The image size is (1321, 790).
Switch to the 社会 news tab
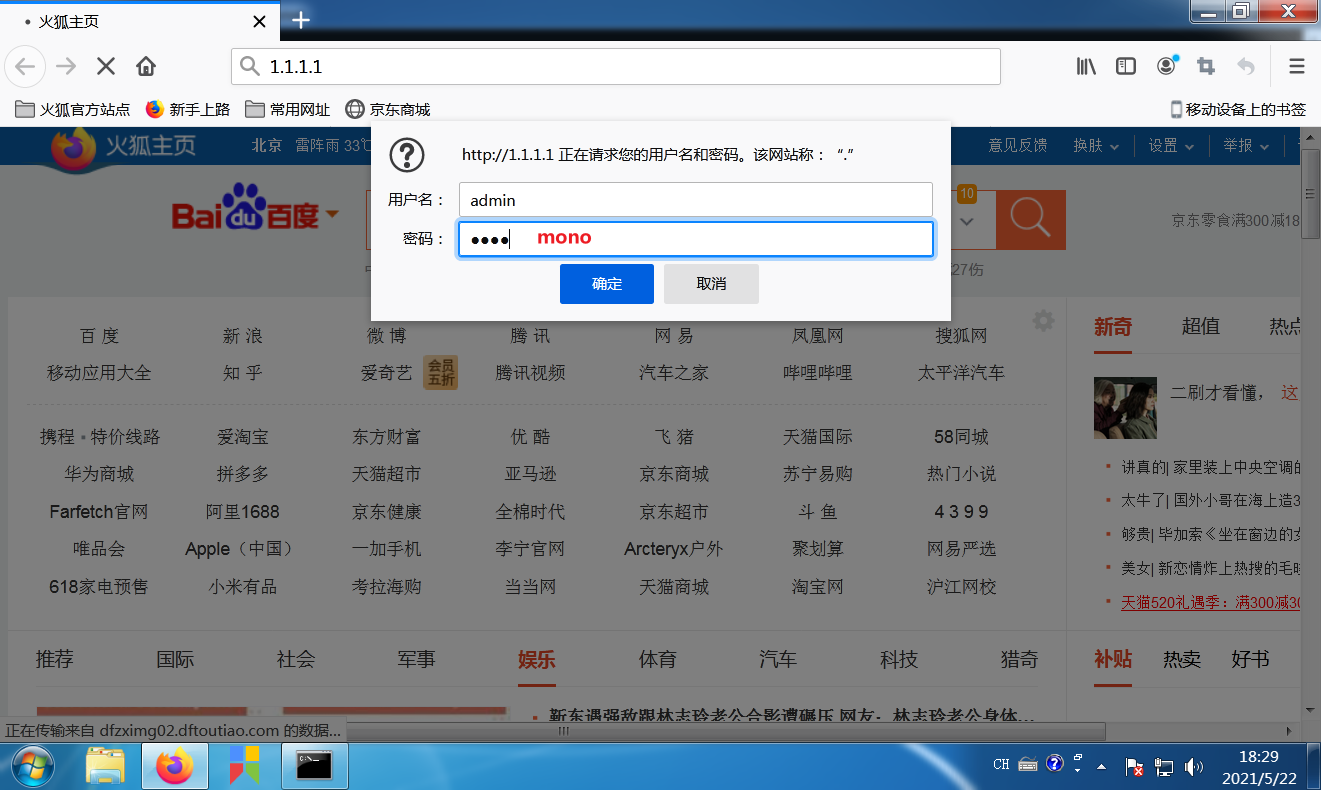coord(296,659)
